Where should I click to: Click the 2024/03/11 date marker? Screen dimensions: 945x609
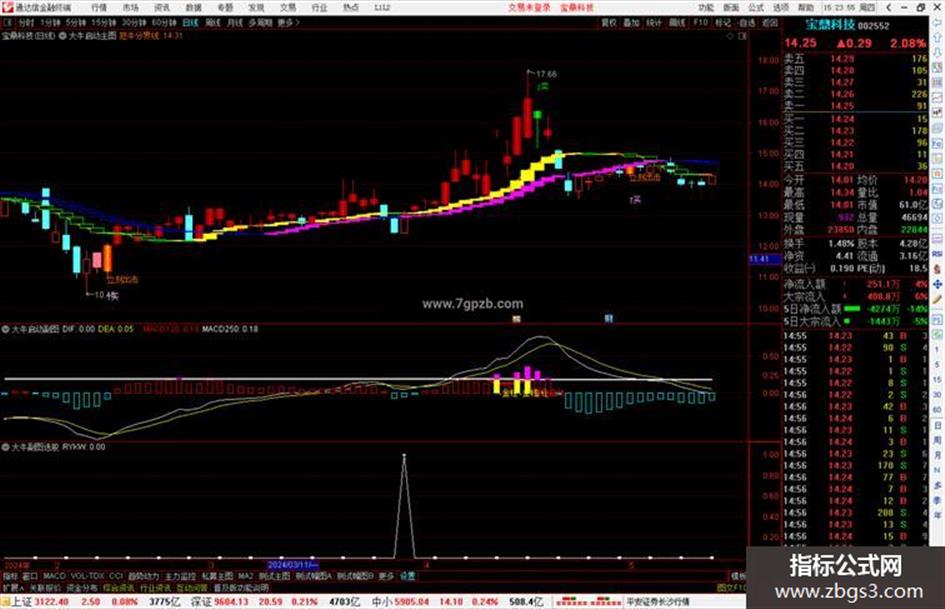(x=292, y=565)
